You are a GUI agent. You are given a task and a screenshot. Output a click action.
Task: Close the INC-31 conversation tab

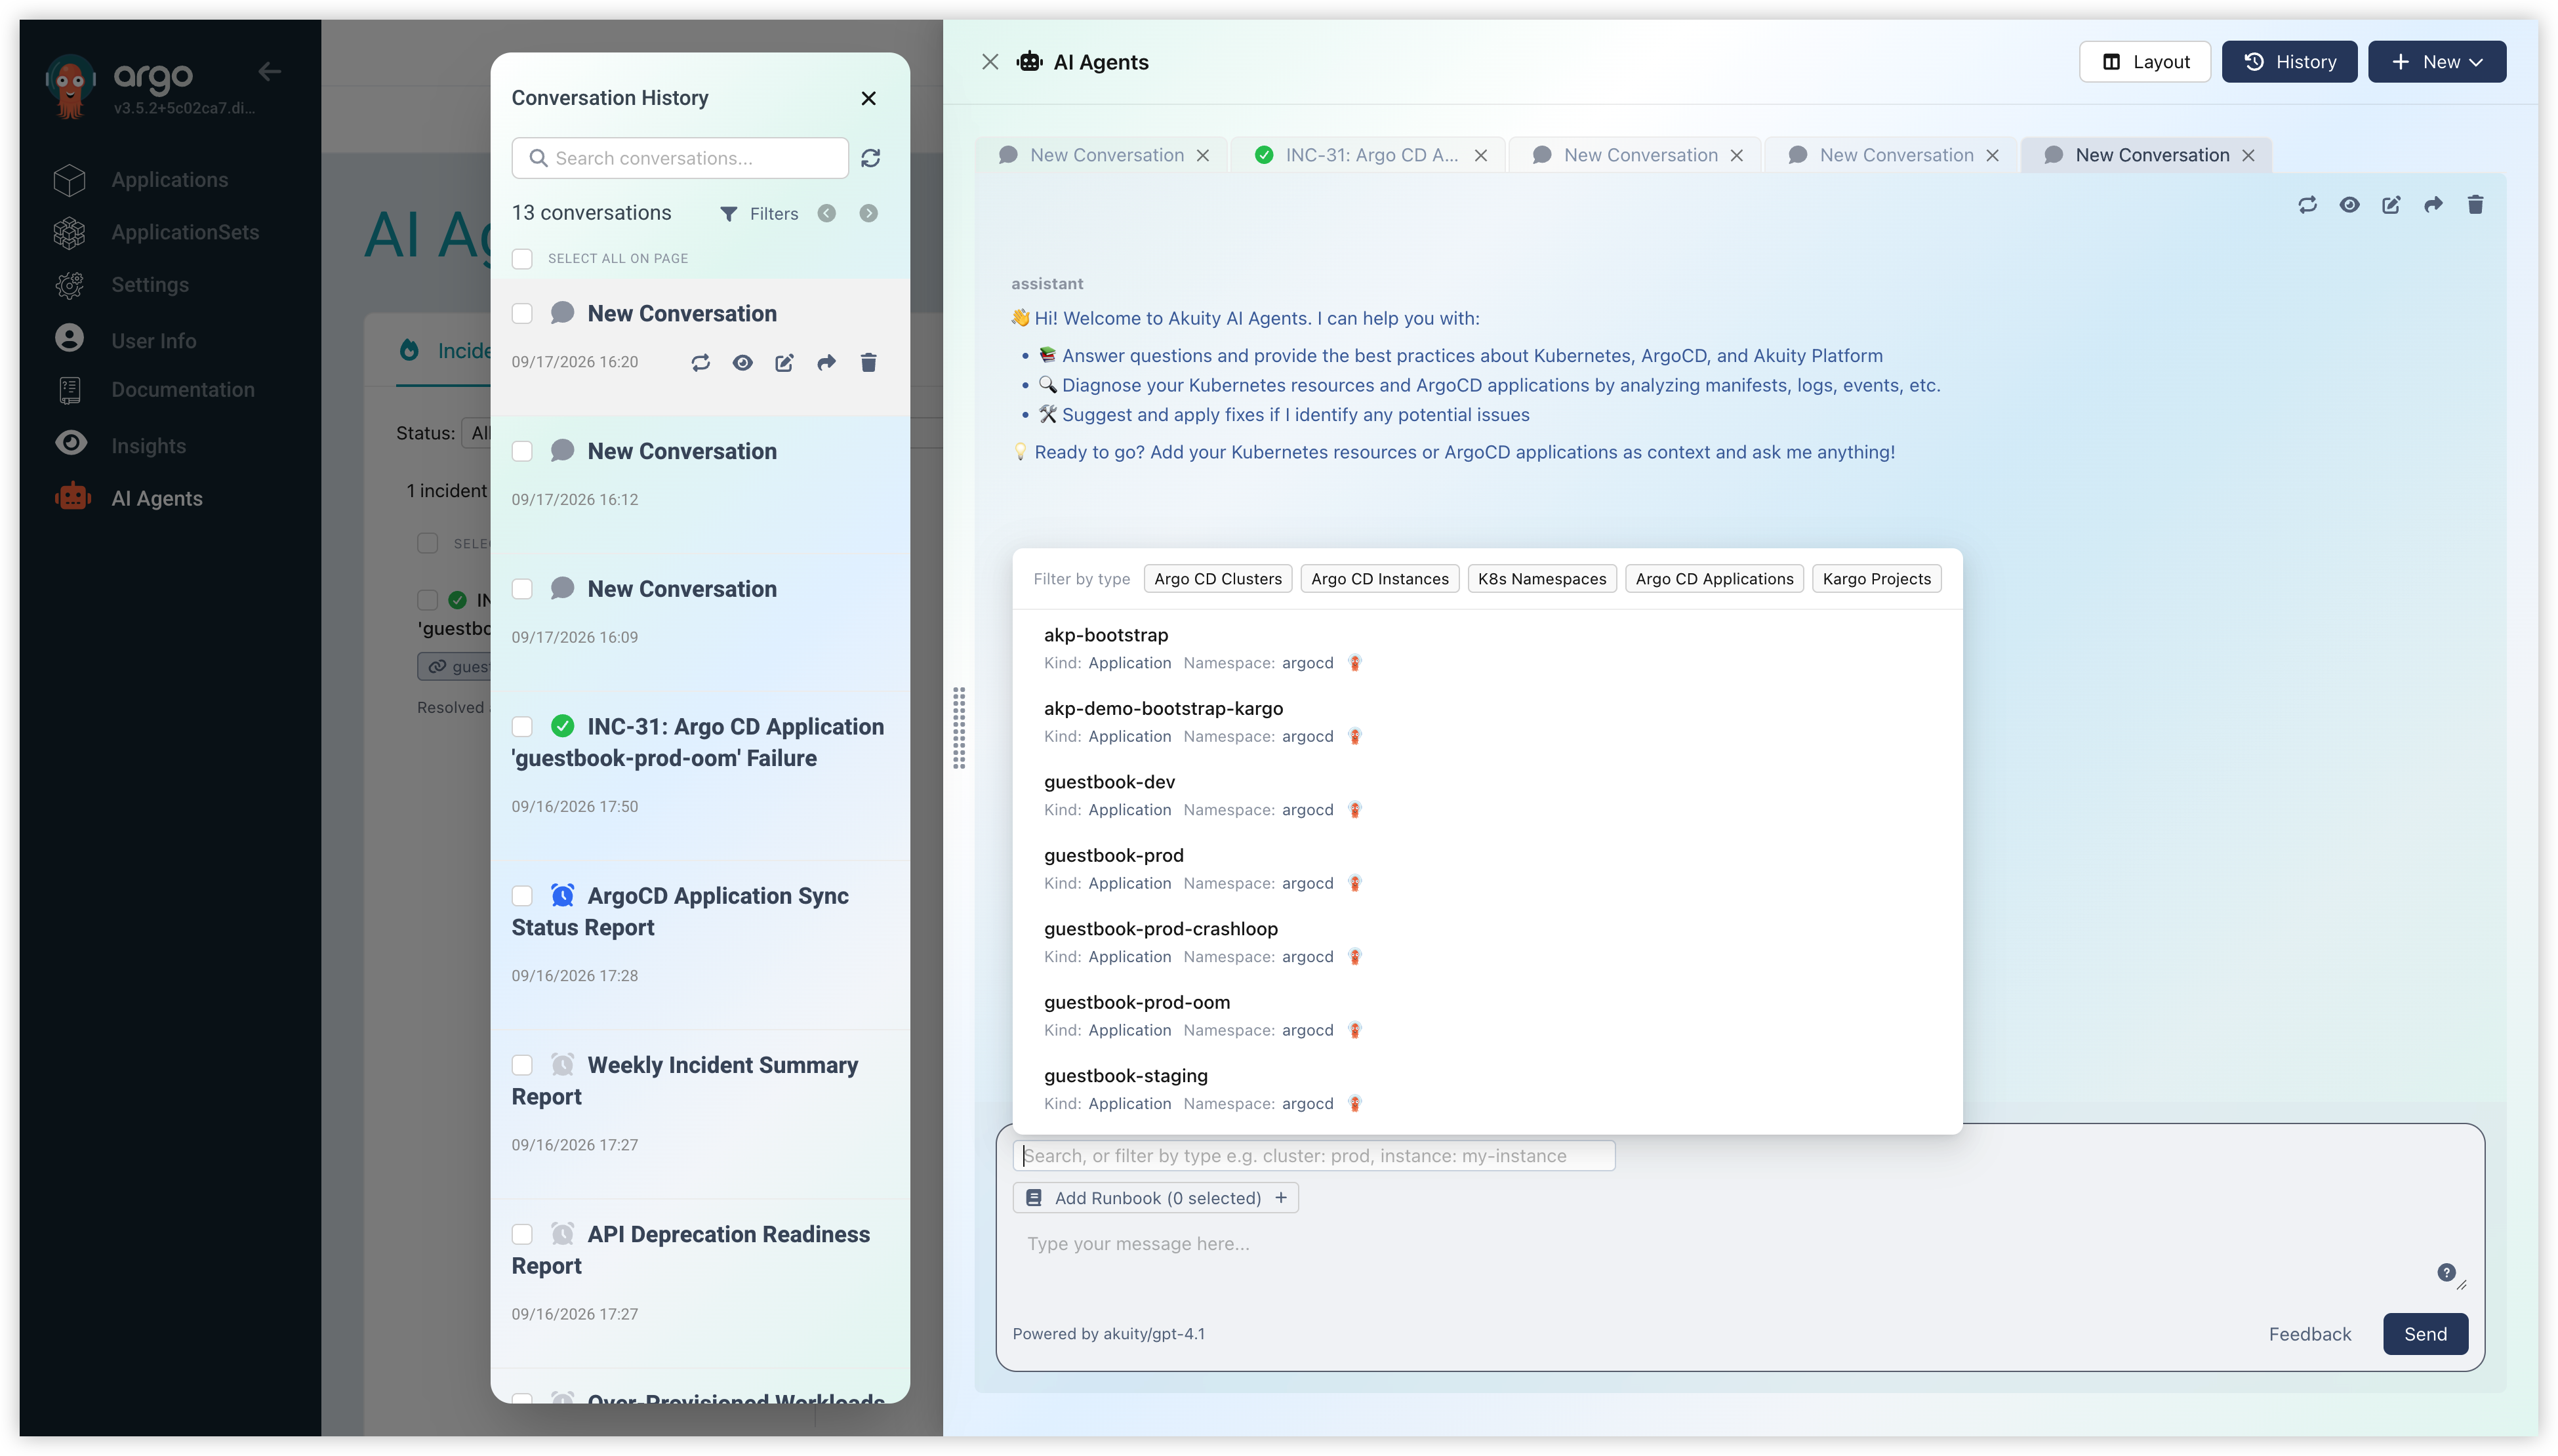(1481, 155)
